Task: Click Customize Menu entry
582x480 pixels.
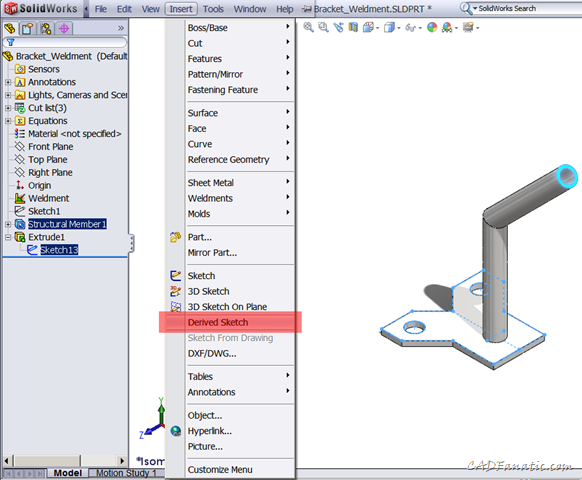Action: click(230, 470)
